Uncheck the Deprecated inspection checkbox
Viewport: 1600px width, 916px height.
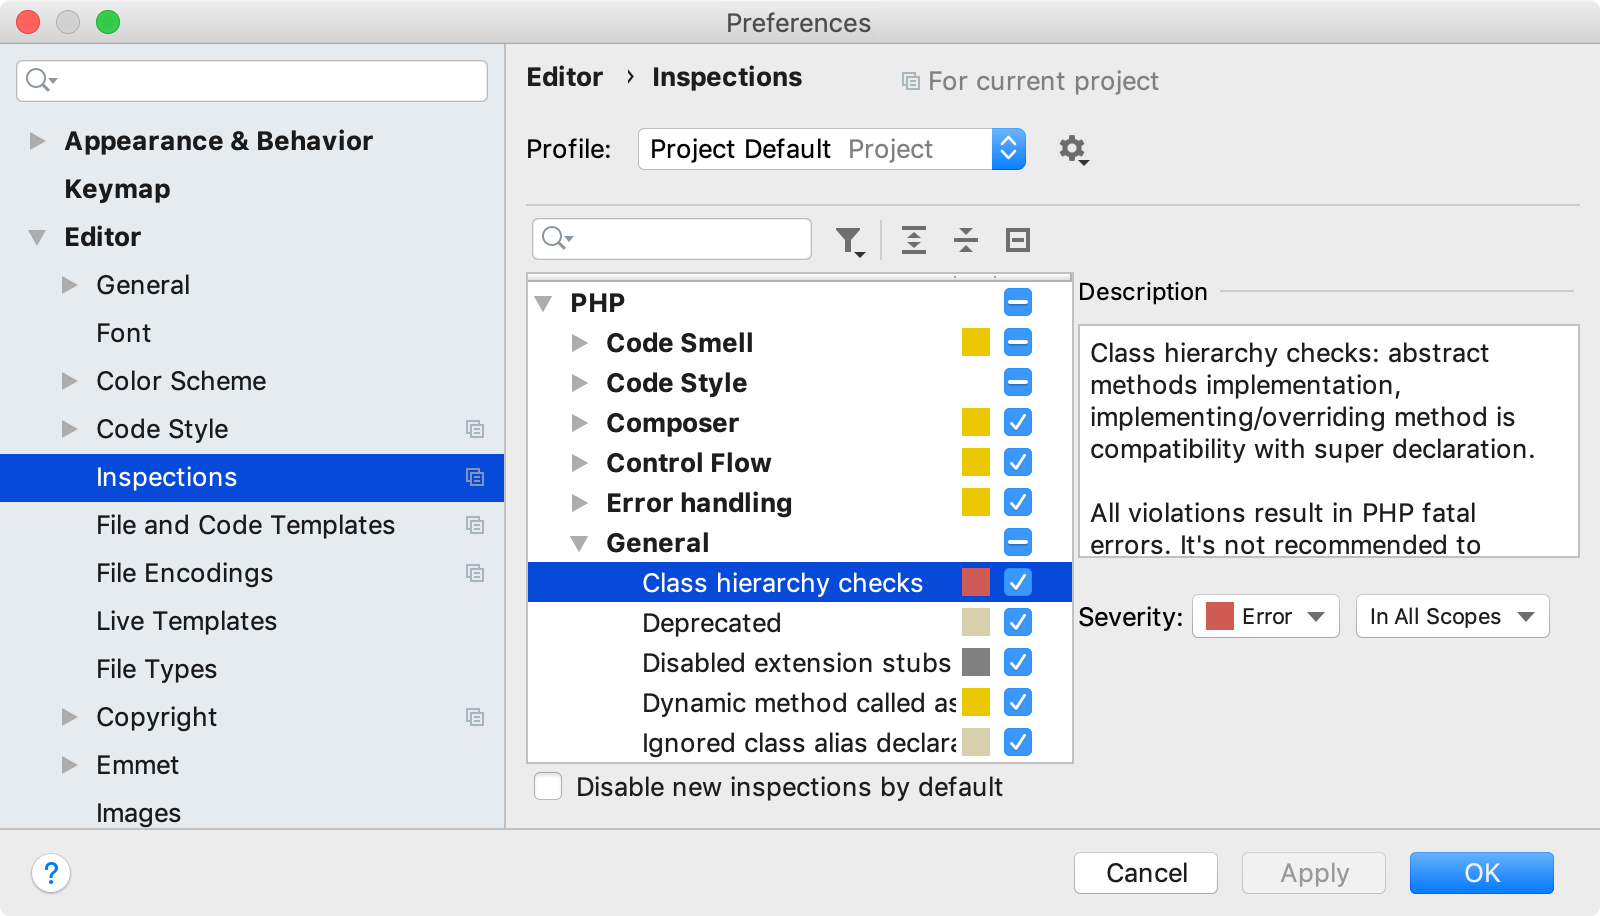coord(1018,622)
